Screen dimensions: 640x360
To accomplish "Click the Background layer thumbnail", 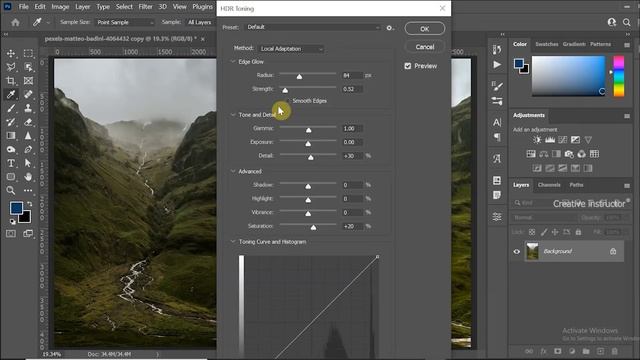I will [x=532, y=251].
